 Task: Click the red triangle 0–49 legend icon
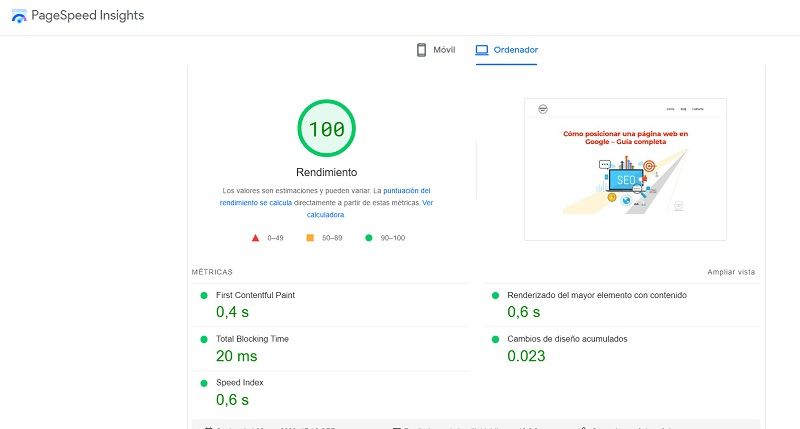[256, 238]
